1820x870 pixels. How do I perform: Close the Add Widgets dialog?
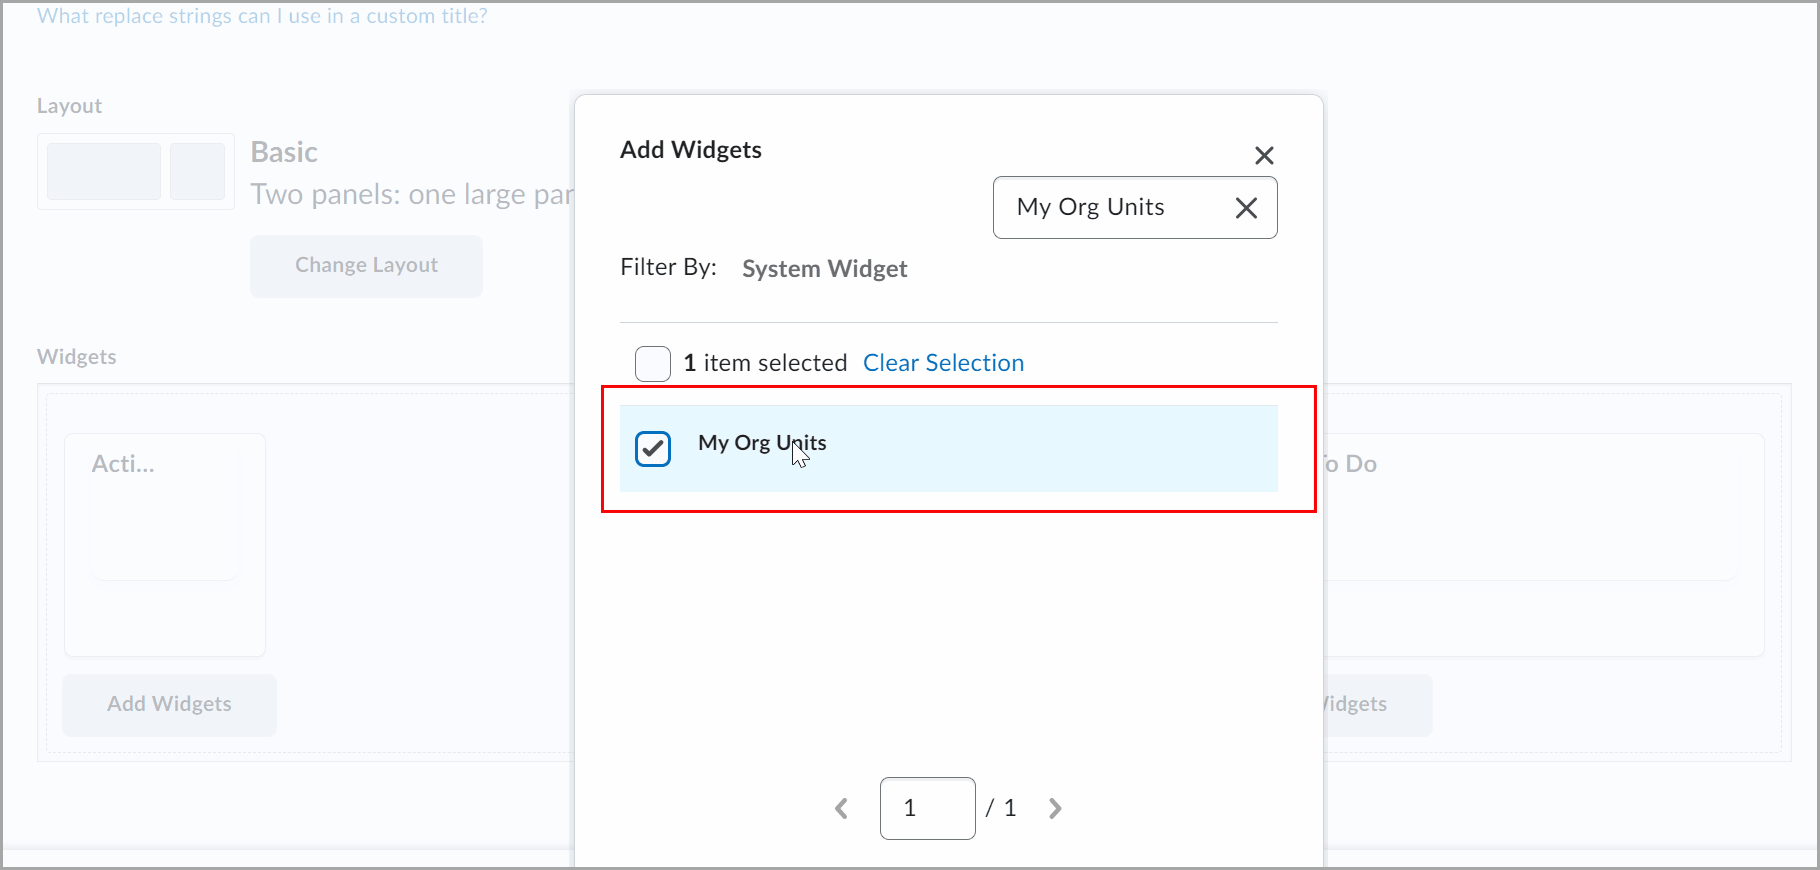tap(1264, 155)
